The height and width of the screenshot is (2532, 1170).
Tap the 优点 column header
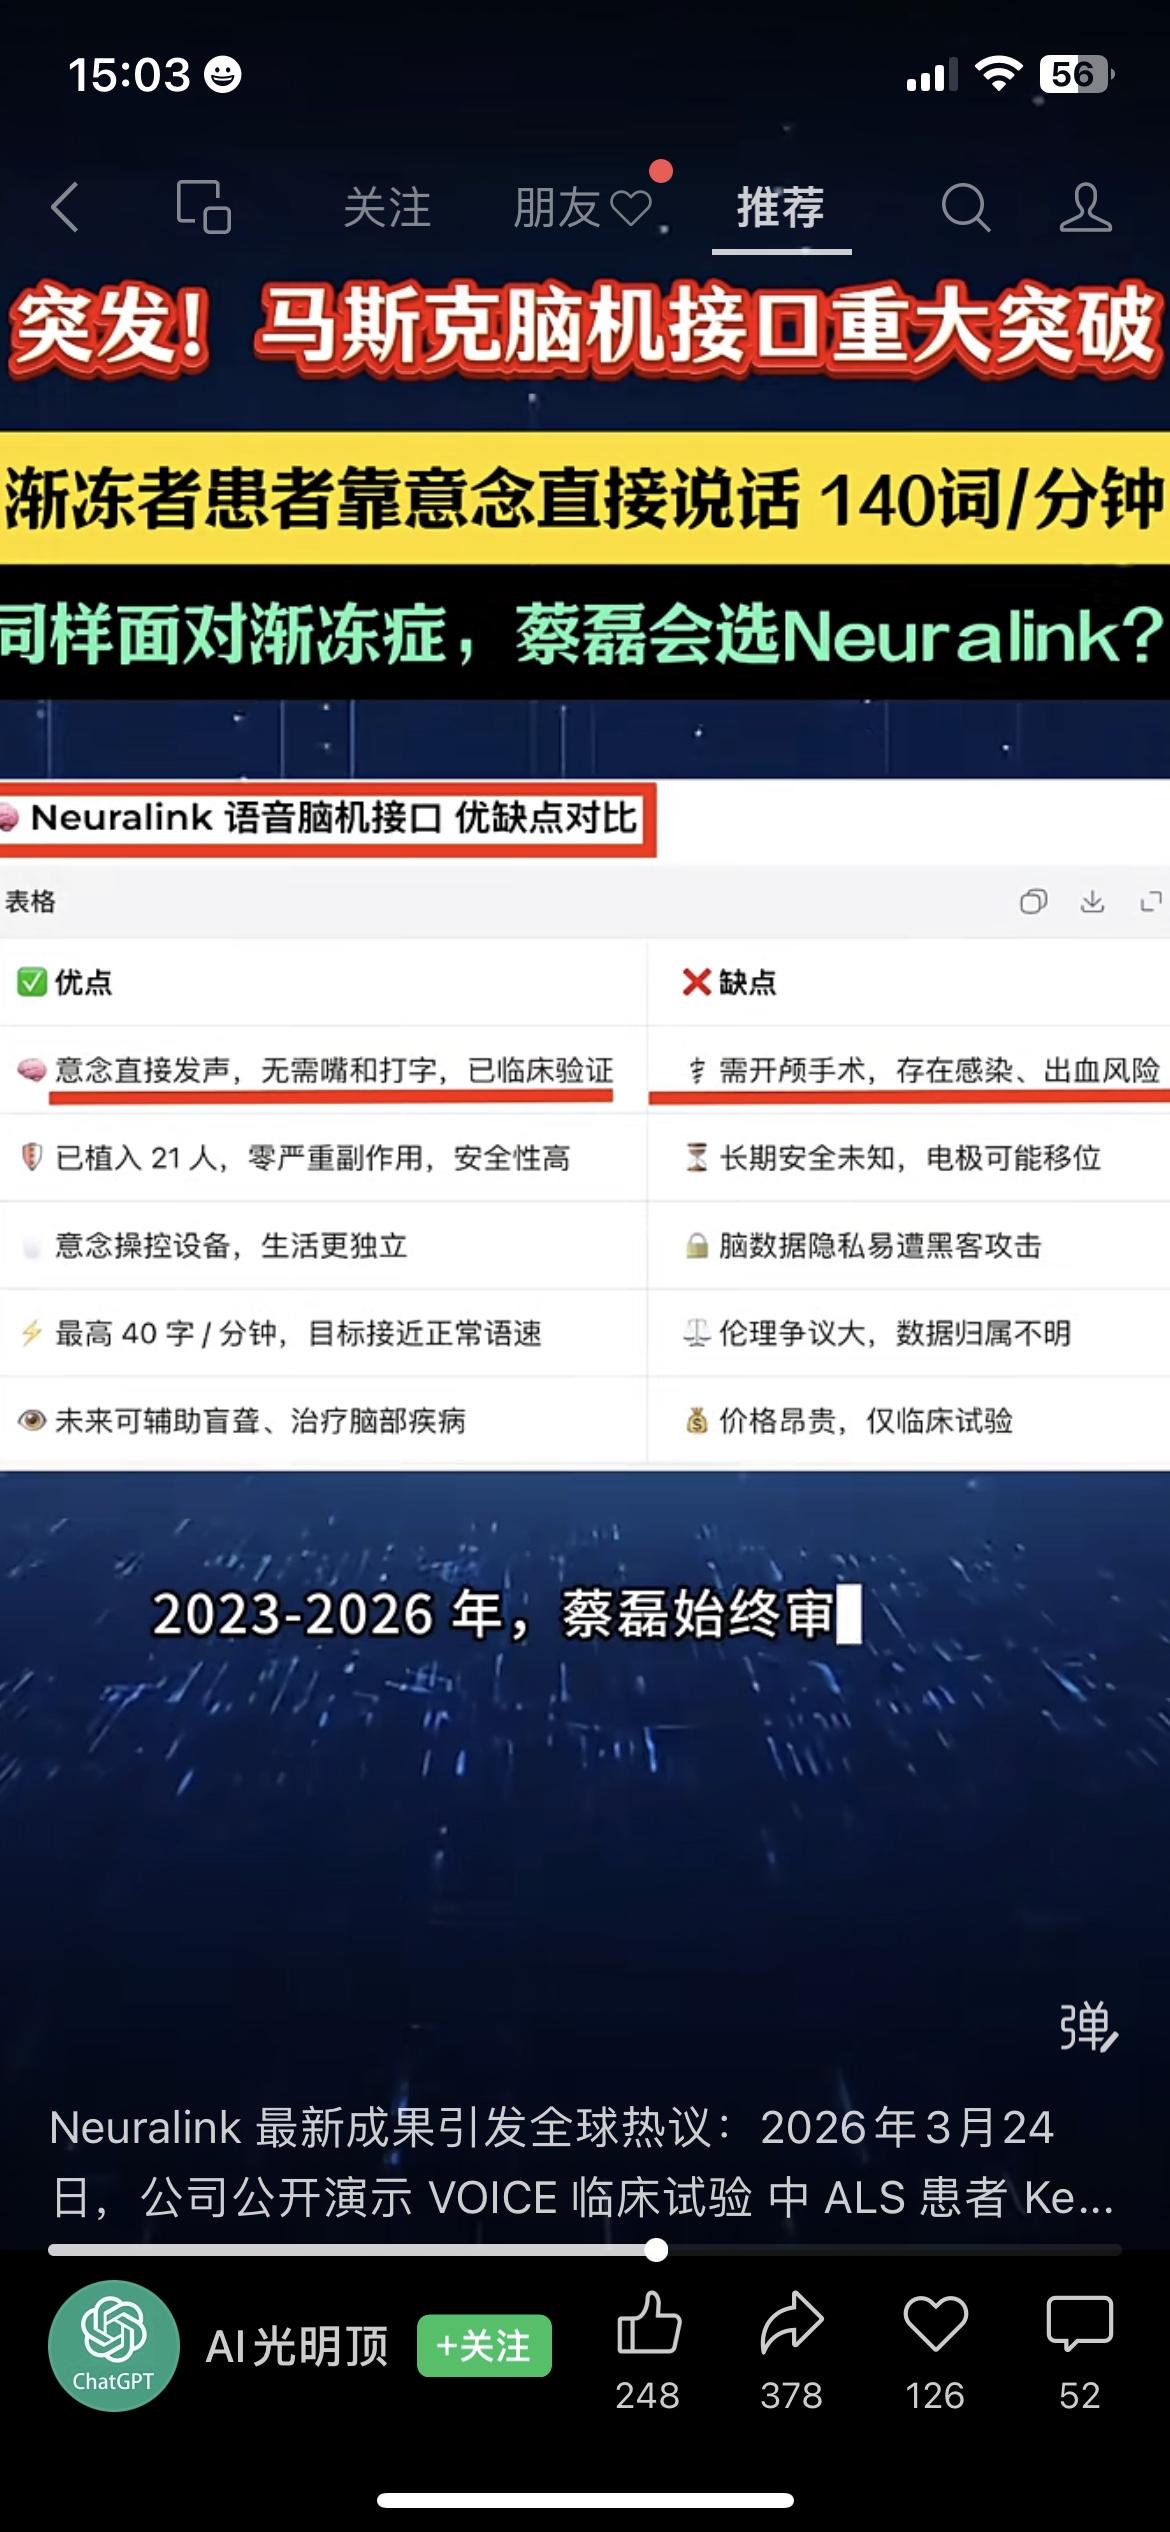coord(65,982)
